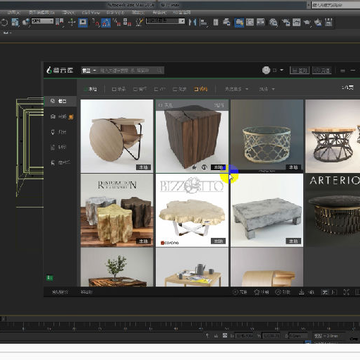The image size is (360, 360).
Task: Select the highlighted top tab in library sidebar
Action: pyautogui.click(x=60, y=101)
